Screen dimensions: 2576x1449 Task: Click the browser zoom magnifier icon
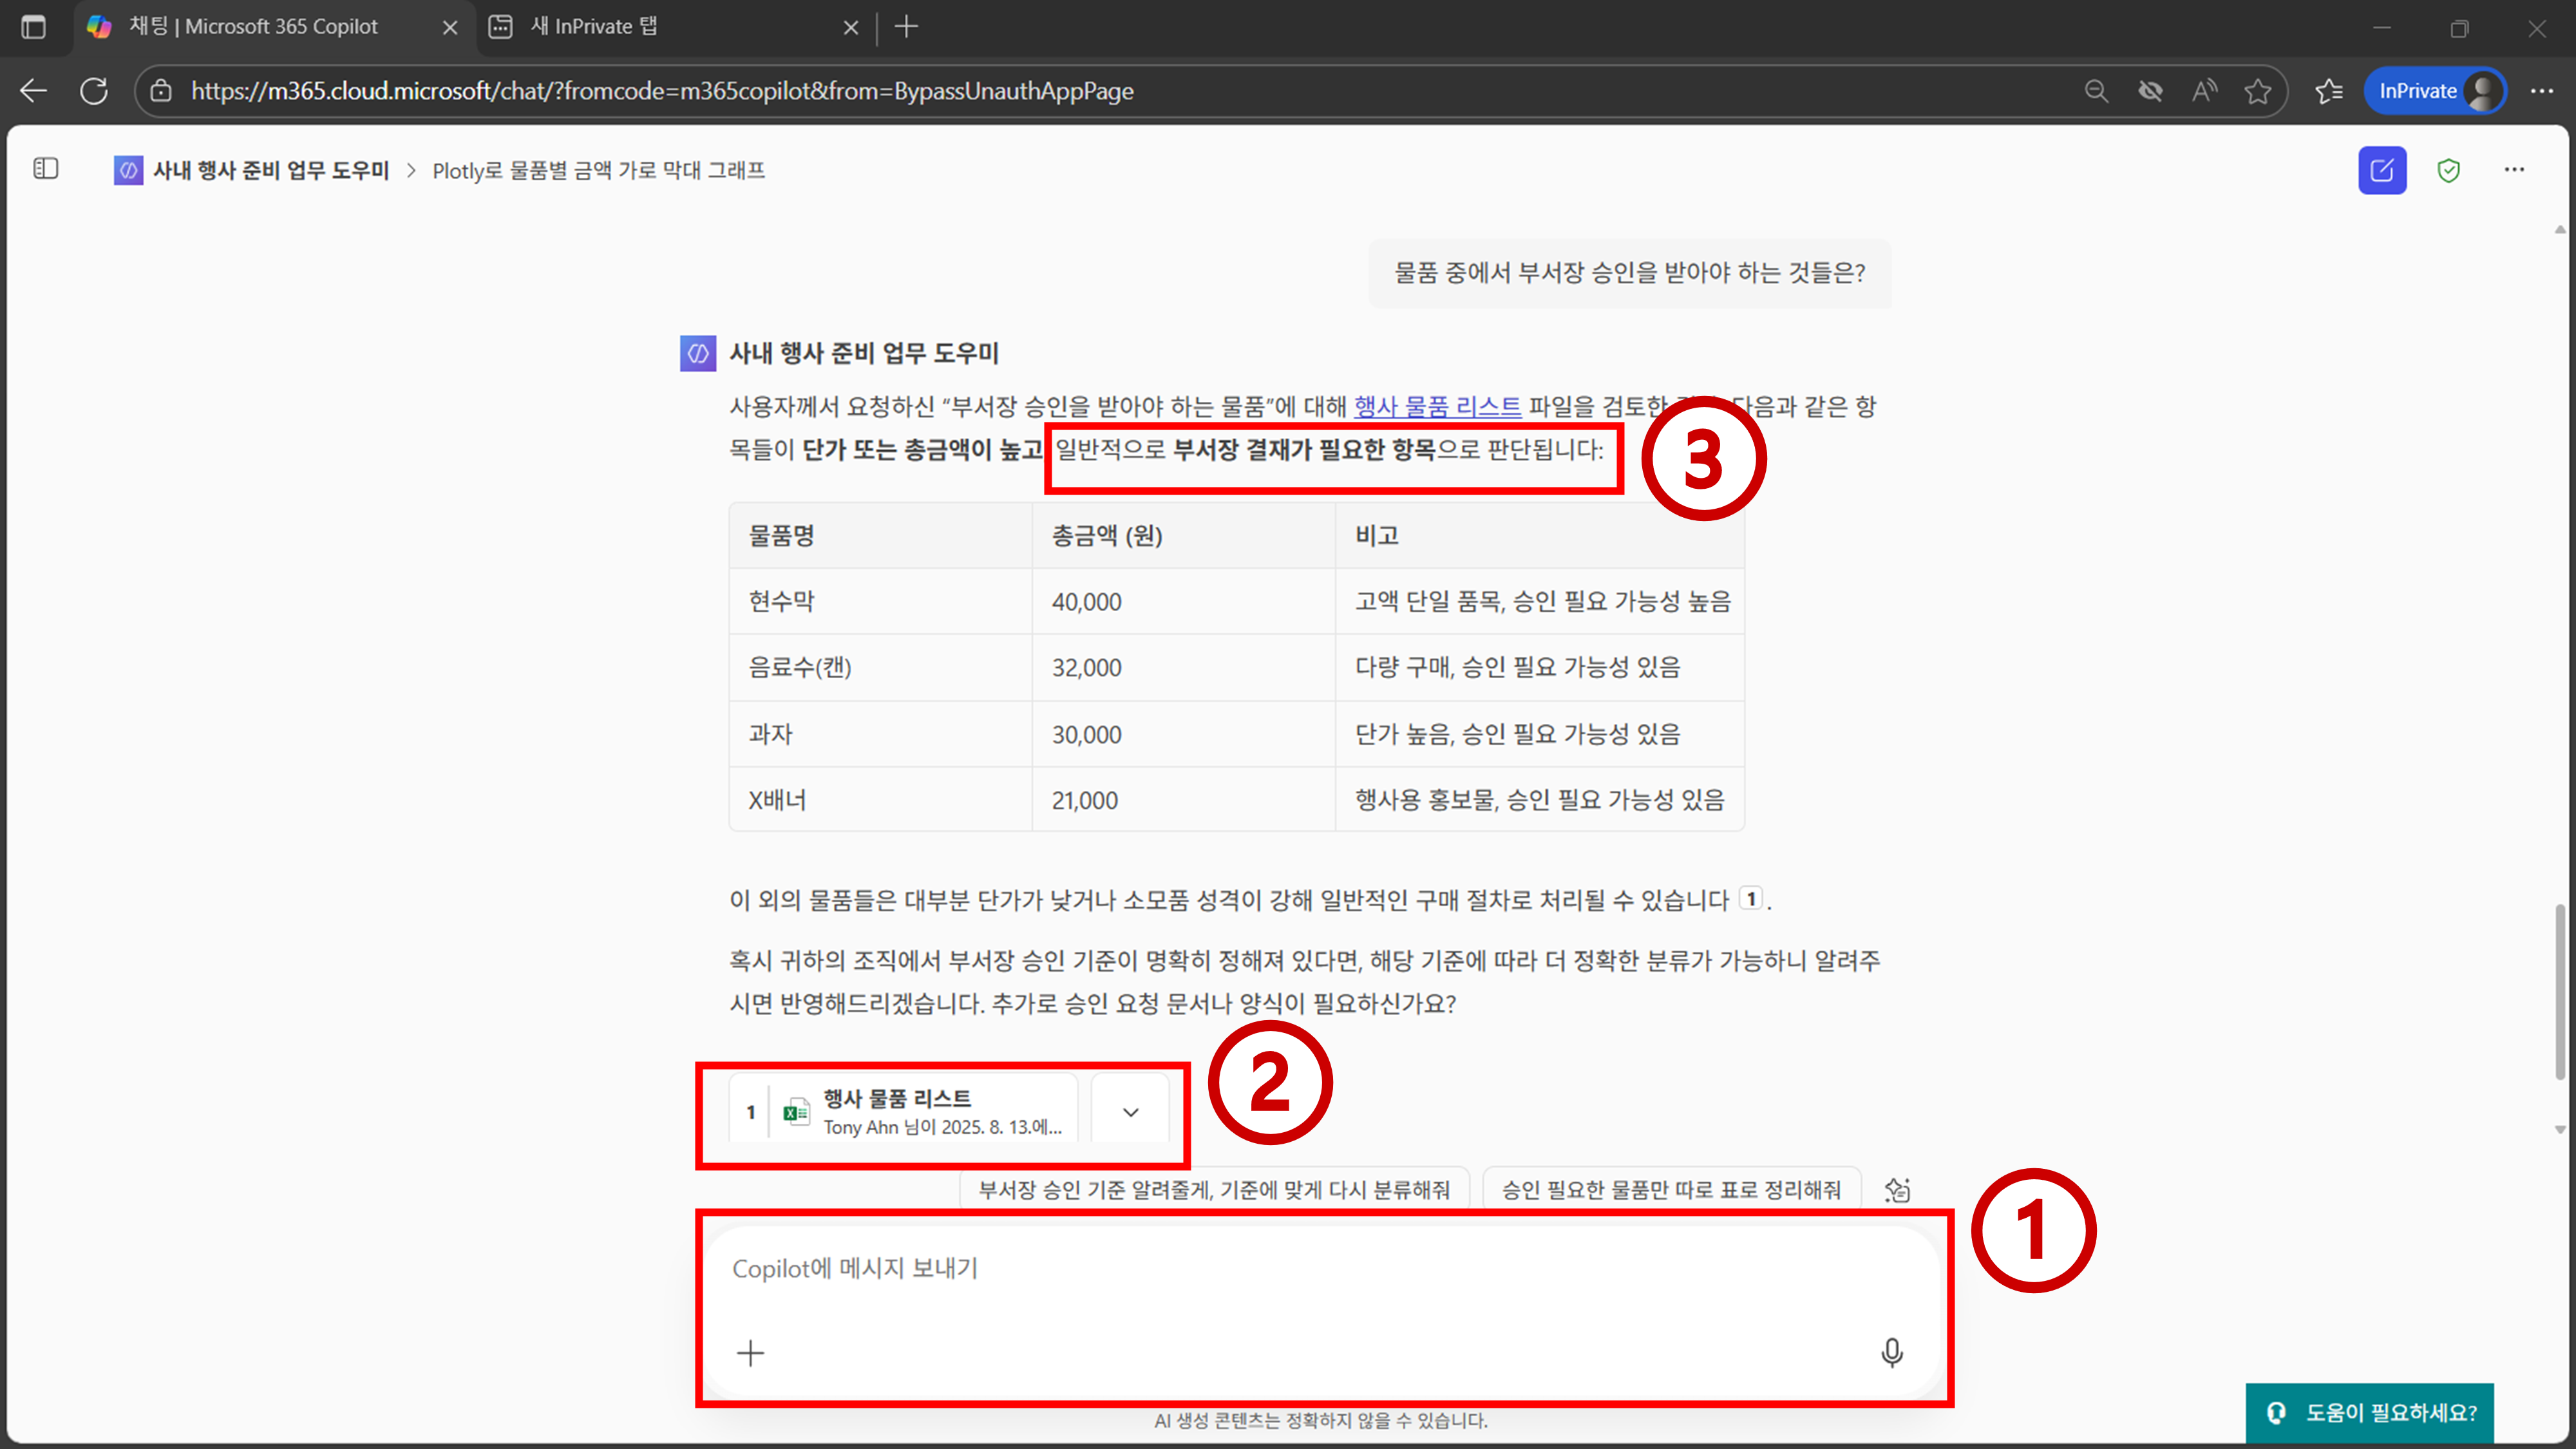click(x=2096, y=91)
